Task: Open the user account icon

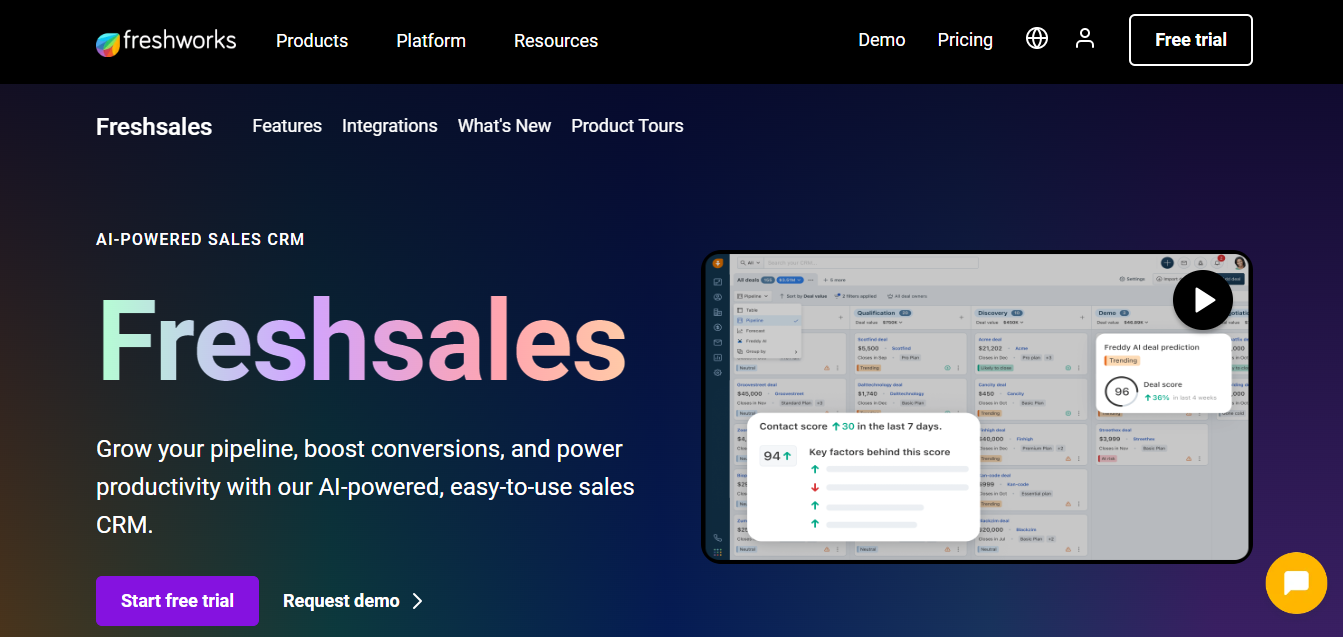Action: tap(1085, 39)
